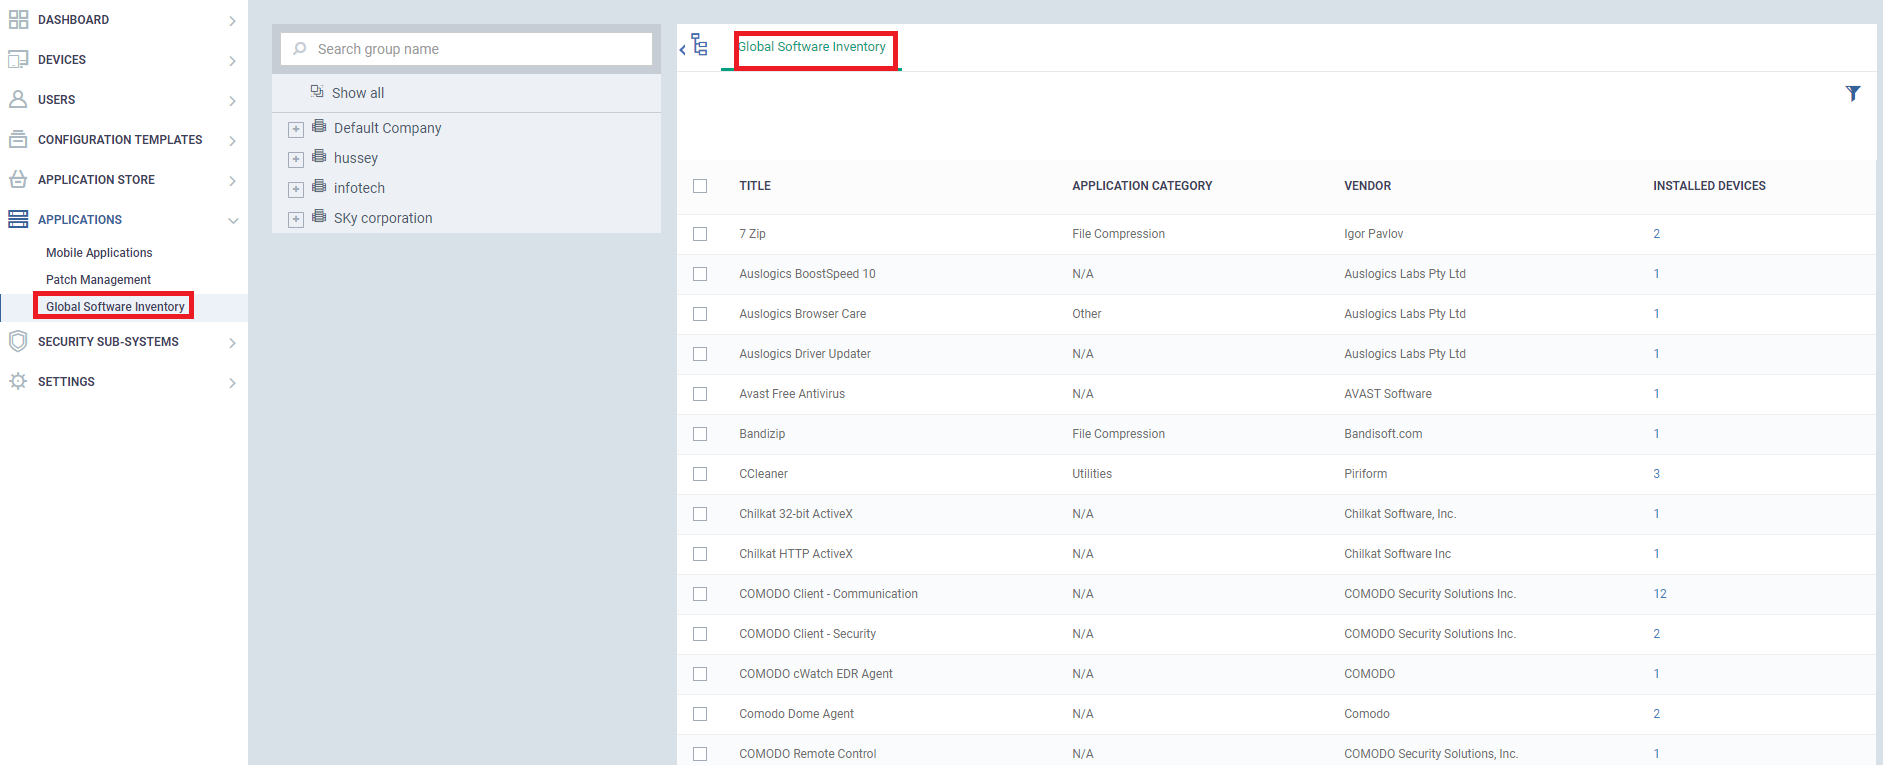Click the Search group name field
The width and height of the screenshot is (1883, 765).
pyautogui.click(x=466, y=49)
